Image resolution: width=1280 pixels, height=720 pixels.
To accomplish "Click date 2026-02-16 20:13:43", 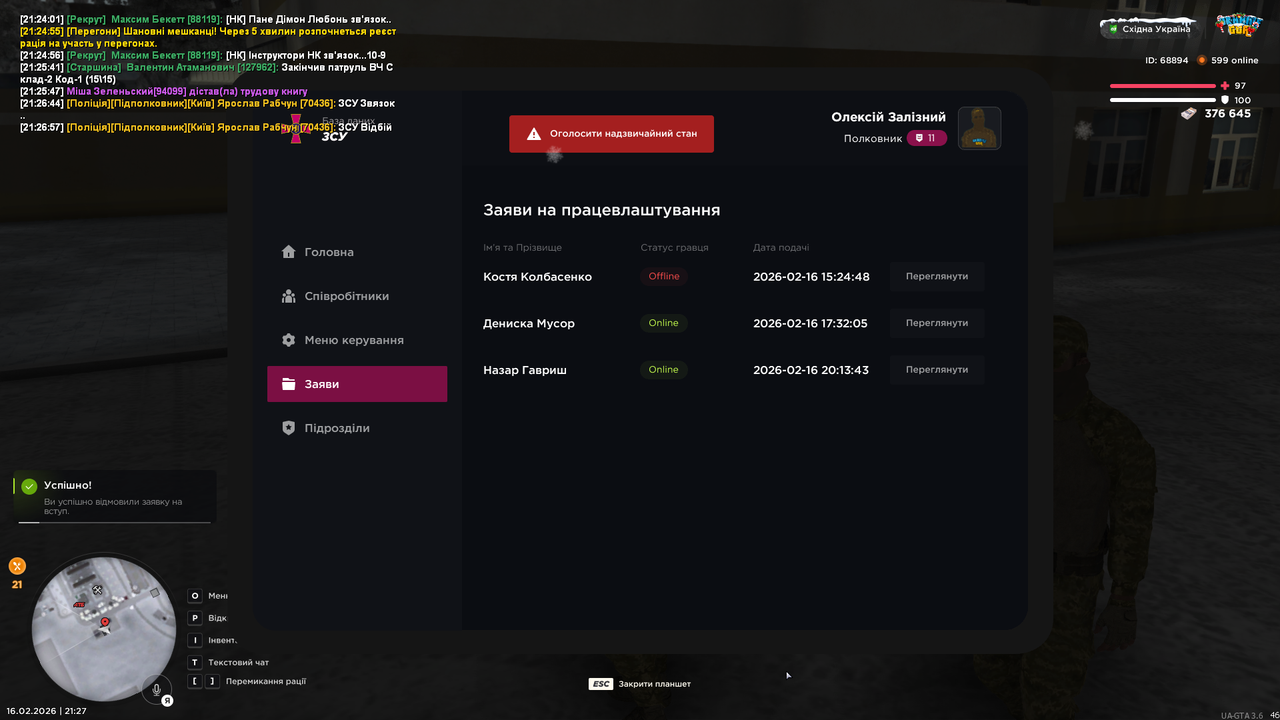I will 811,370.
